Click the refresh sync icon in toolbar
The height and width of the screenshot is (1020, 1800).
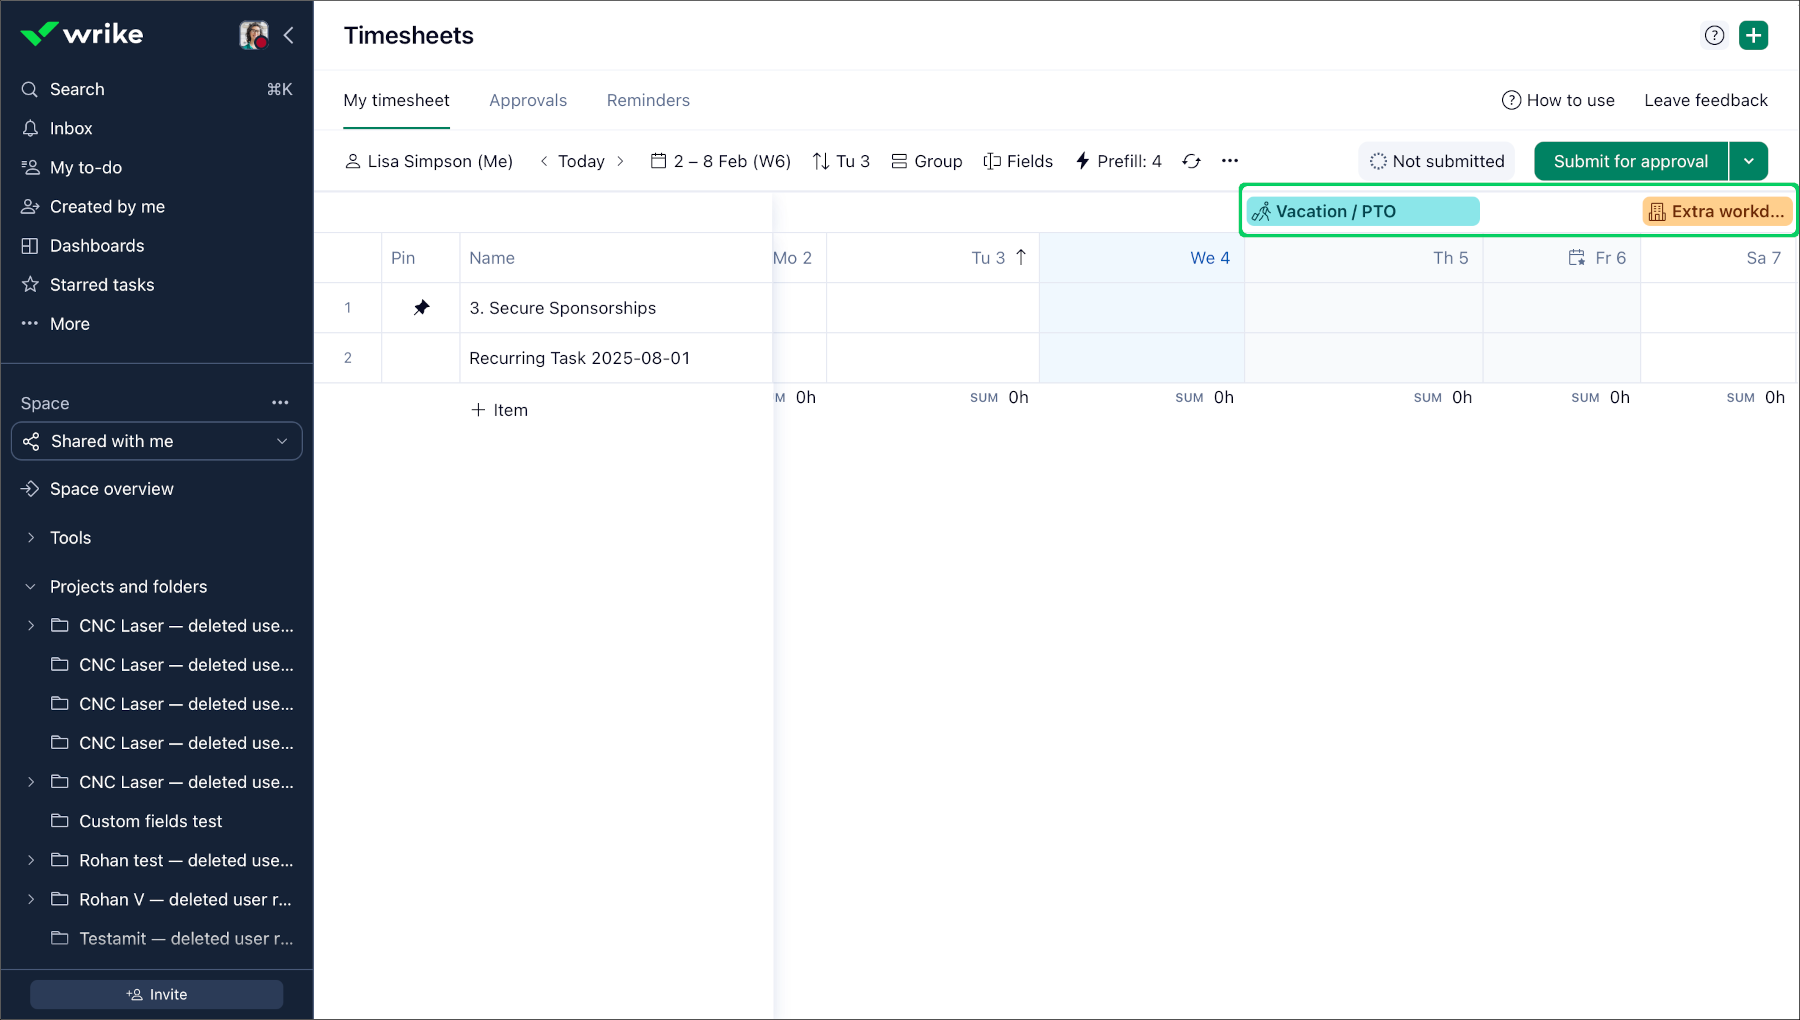tap(1191, 161)
